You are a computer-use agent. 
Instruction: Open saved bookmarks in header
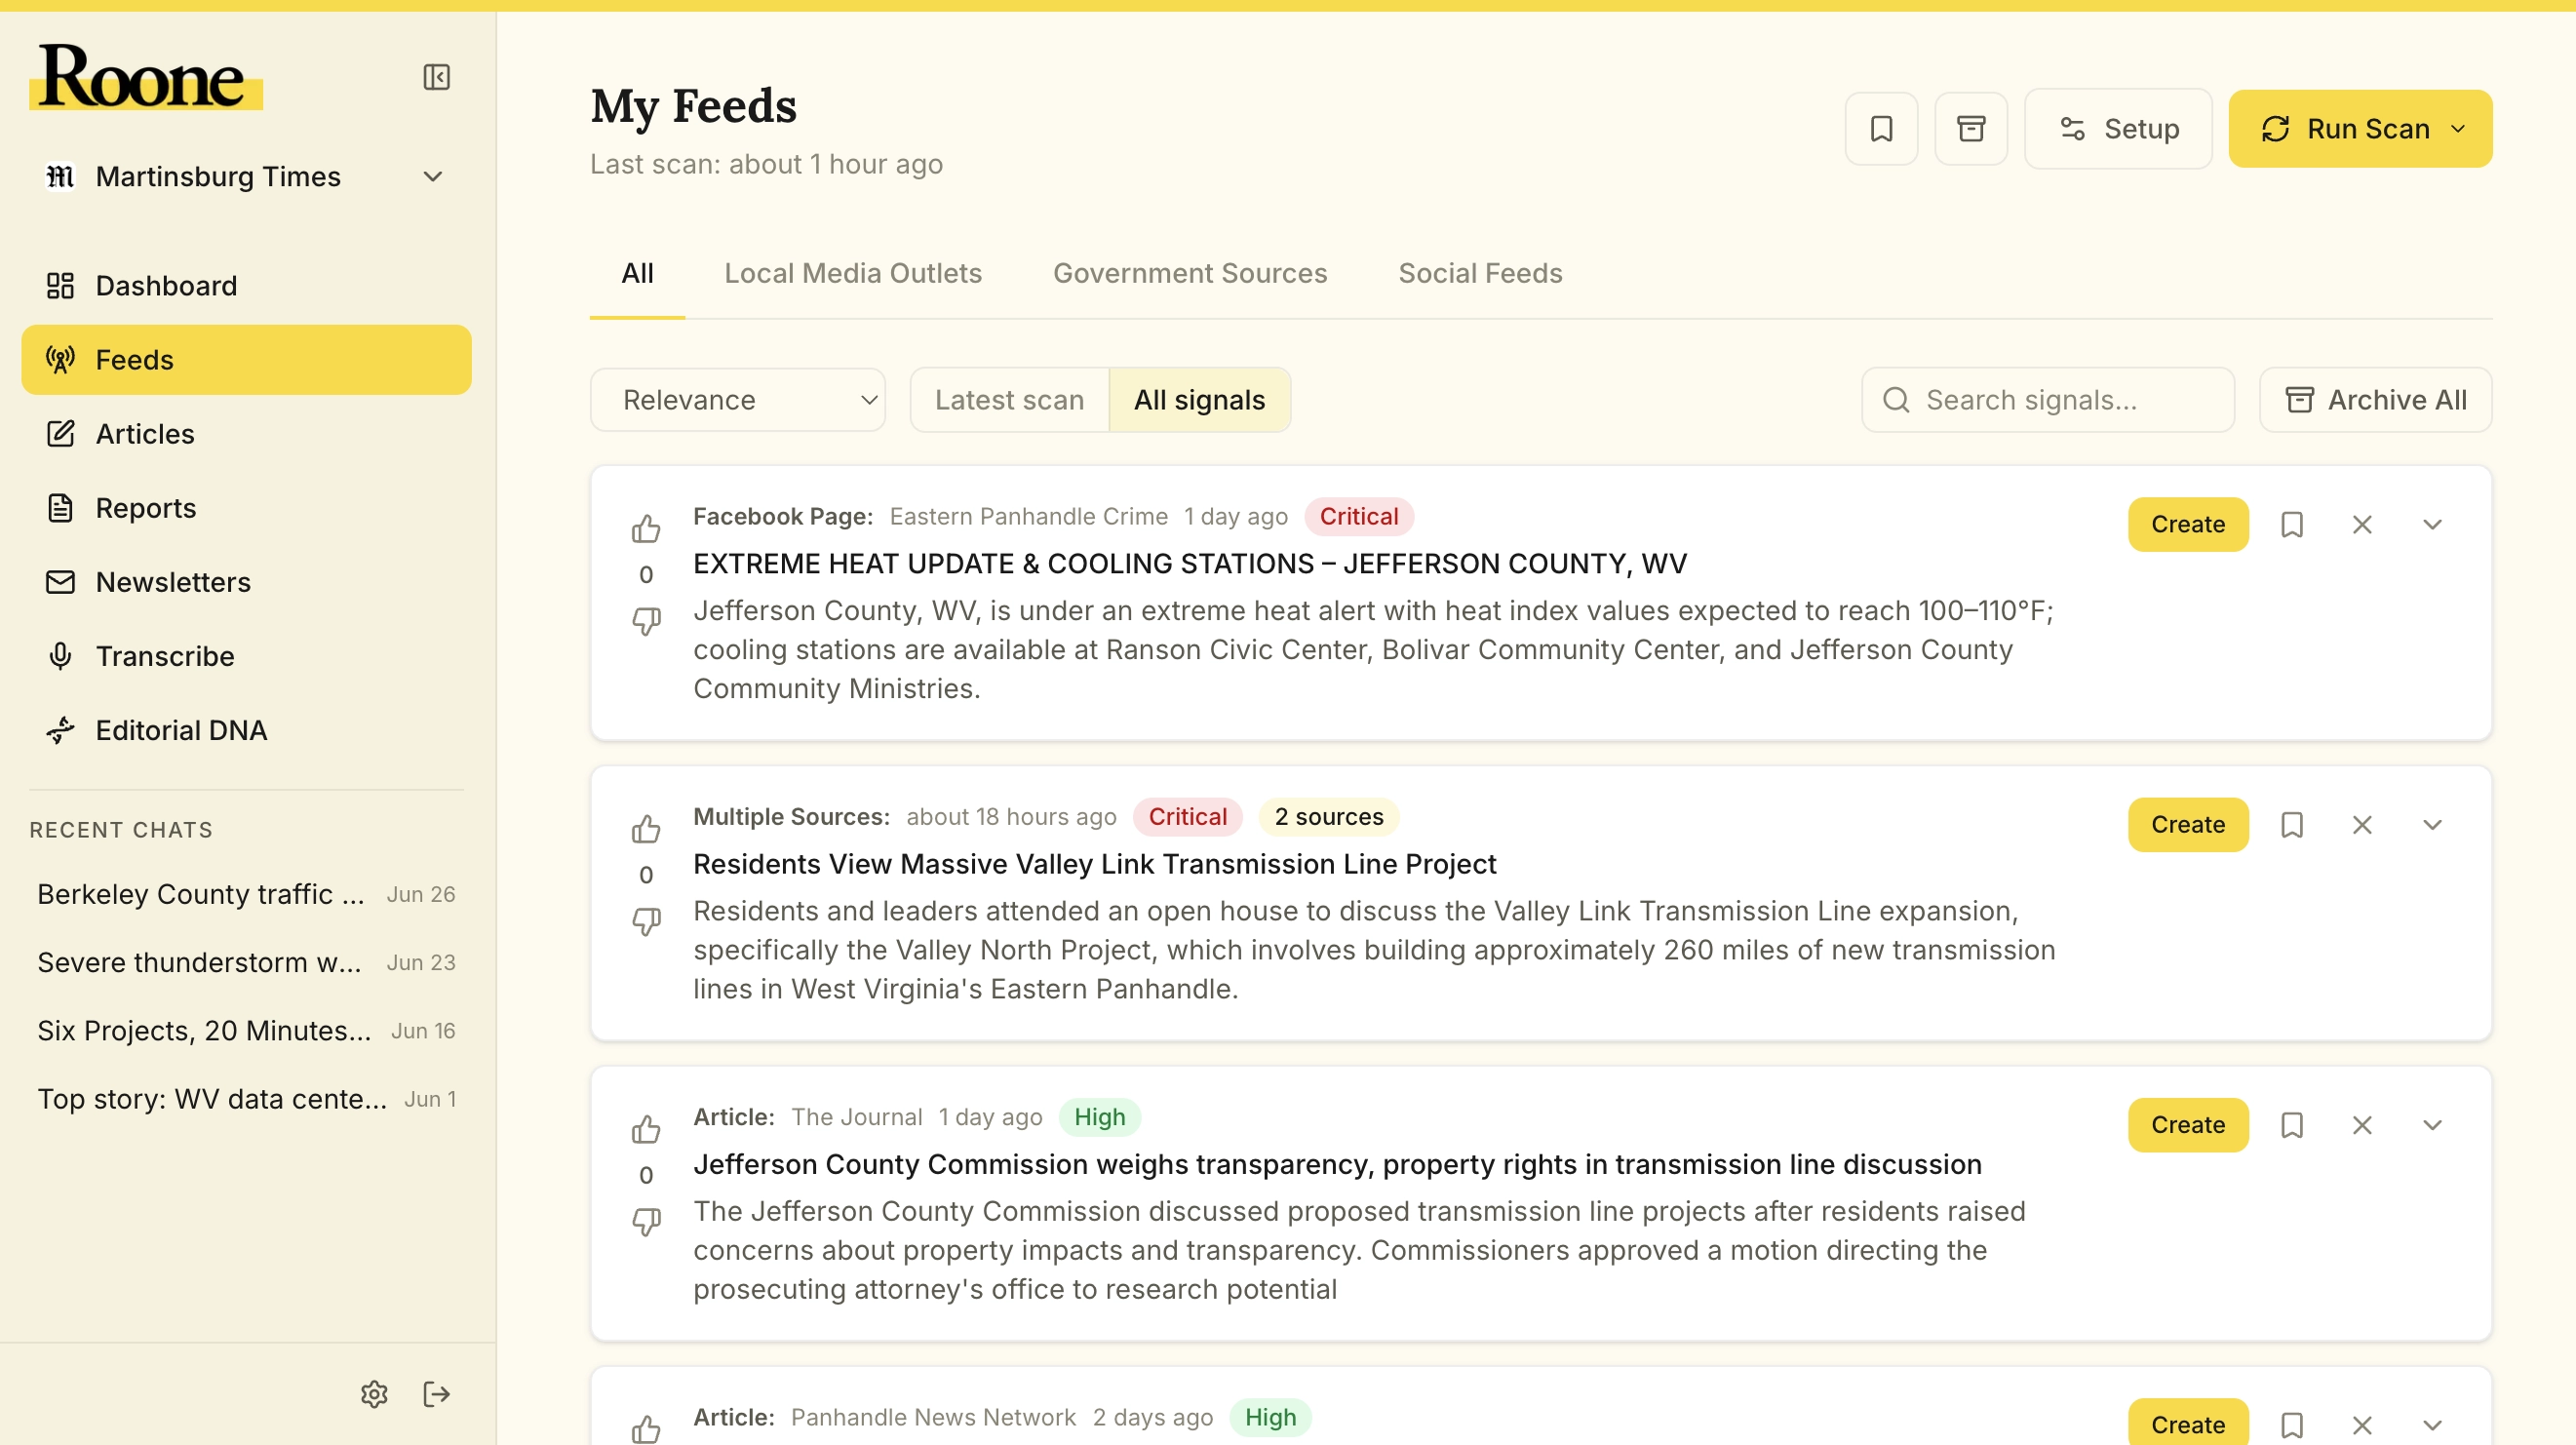click(x=1881, y=129)
